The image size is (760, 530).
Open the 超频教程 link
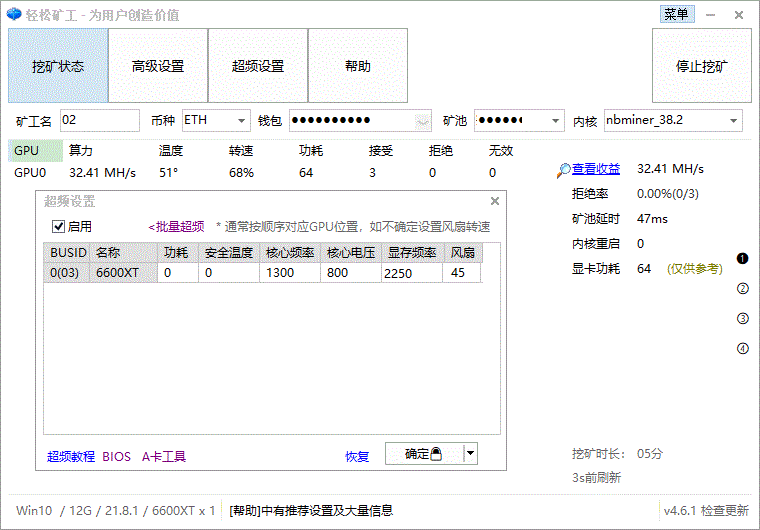click(x=71, y=456)
